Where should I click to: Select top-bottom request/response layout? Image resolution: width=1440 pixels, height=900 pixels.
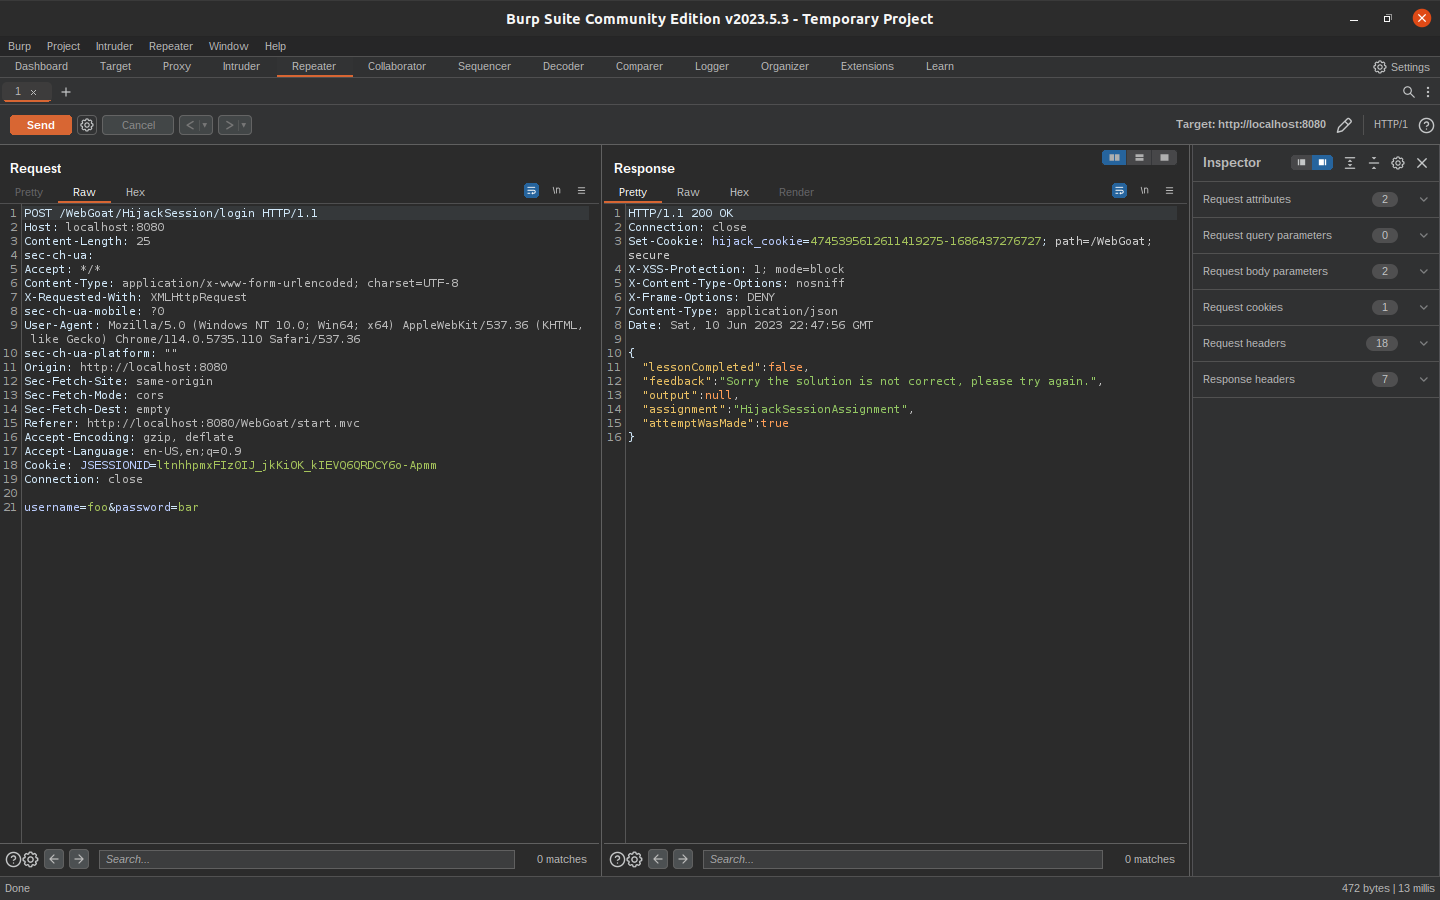coord(1139,157)
